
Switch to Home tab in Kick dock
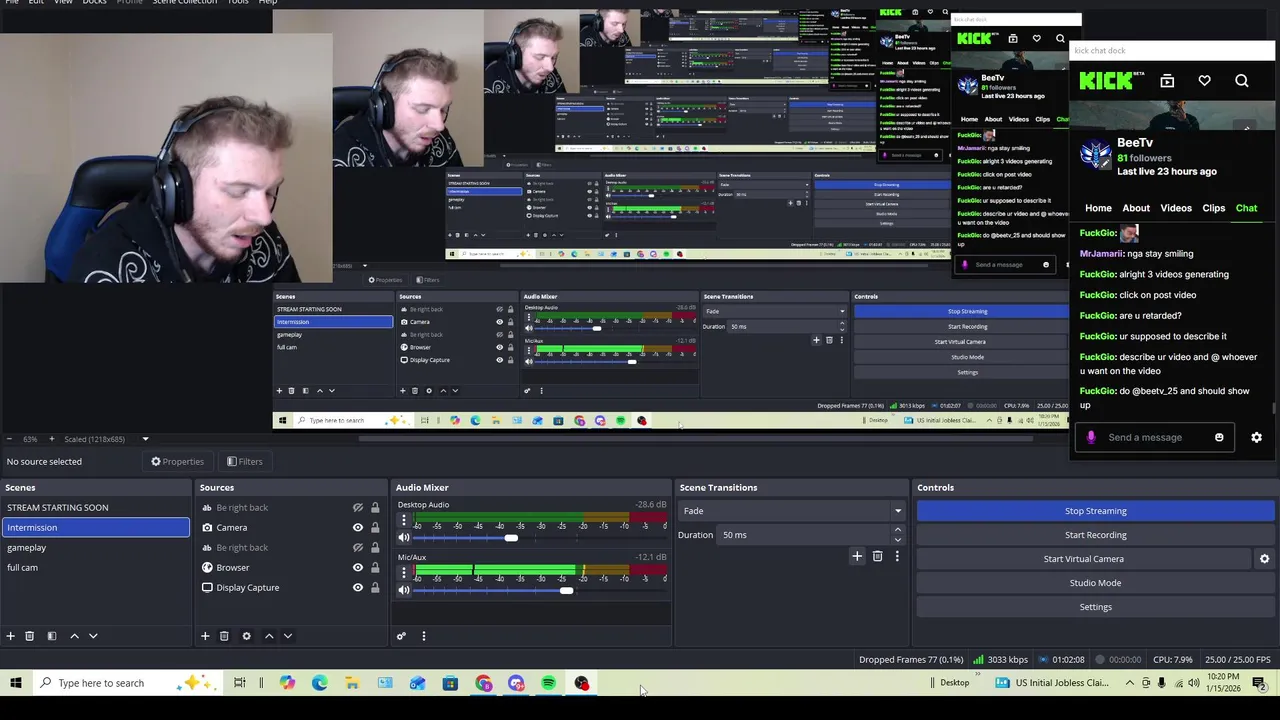coord(1098,208)
